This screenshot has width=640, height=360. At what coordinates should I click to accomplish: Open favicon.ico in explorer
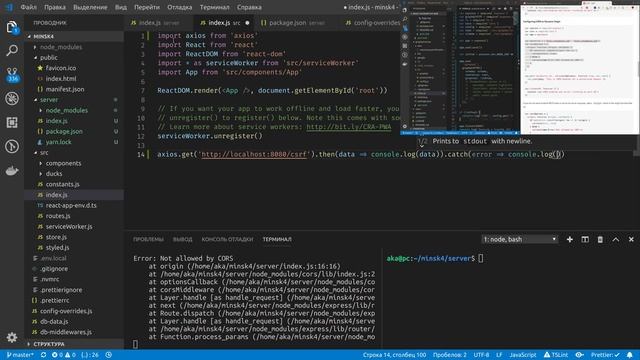(60, 68)
